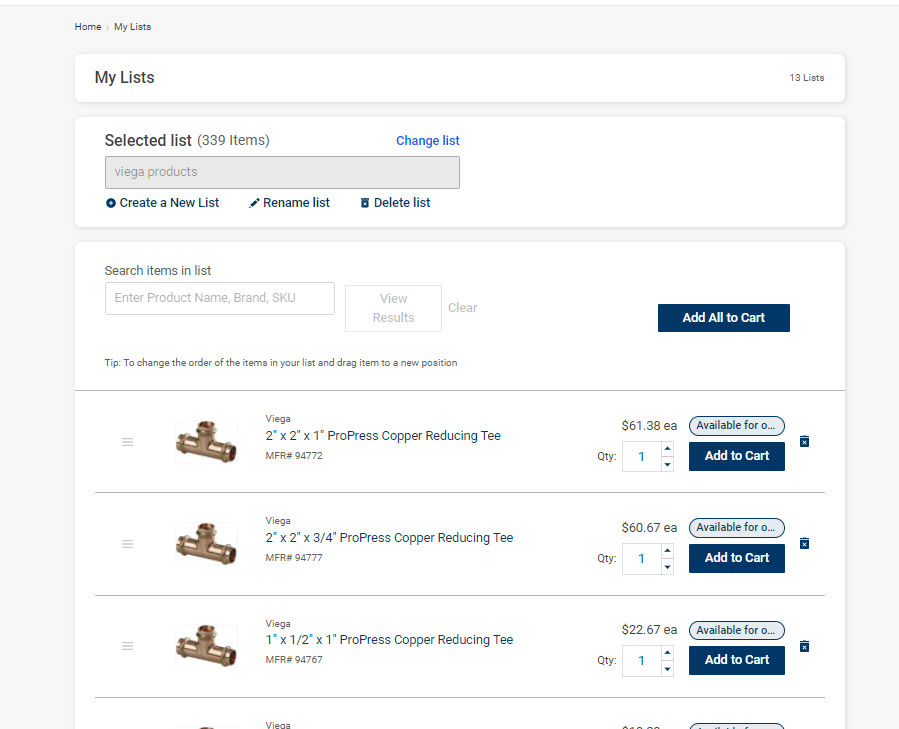The image size is (899, 729).
Task: Click the $61.38 ea price
Action: pos(649,426)
